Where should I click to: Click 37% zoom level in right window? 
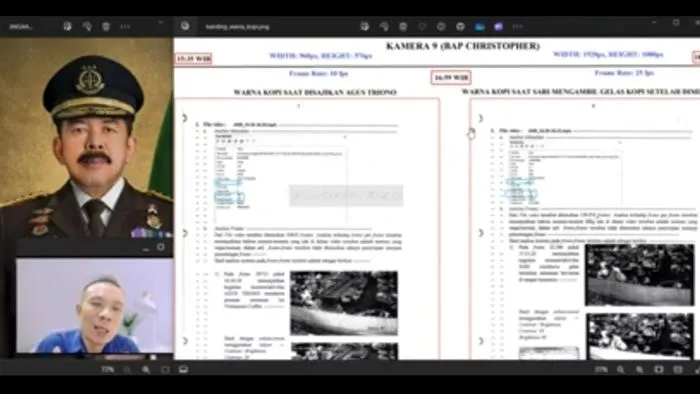pos(601,369)
